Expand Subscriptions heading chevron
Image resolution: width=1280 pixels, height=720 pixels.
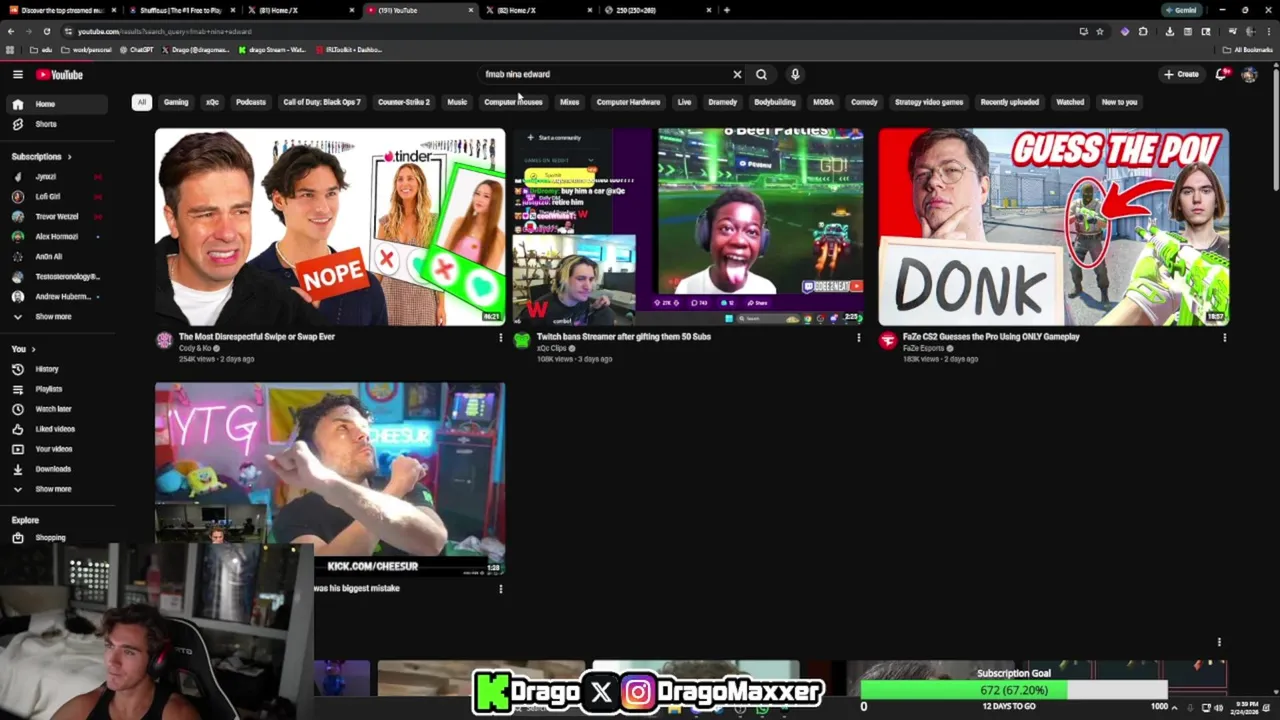point(69,157)
